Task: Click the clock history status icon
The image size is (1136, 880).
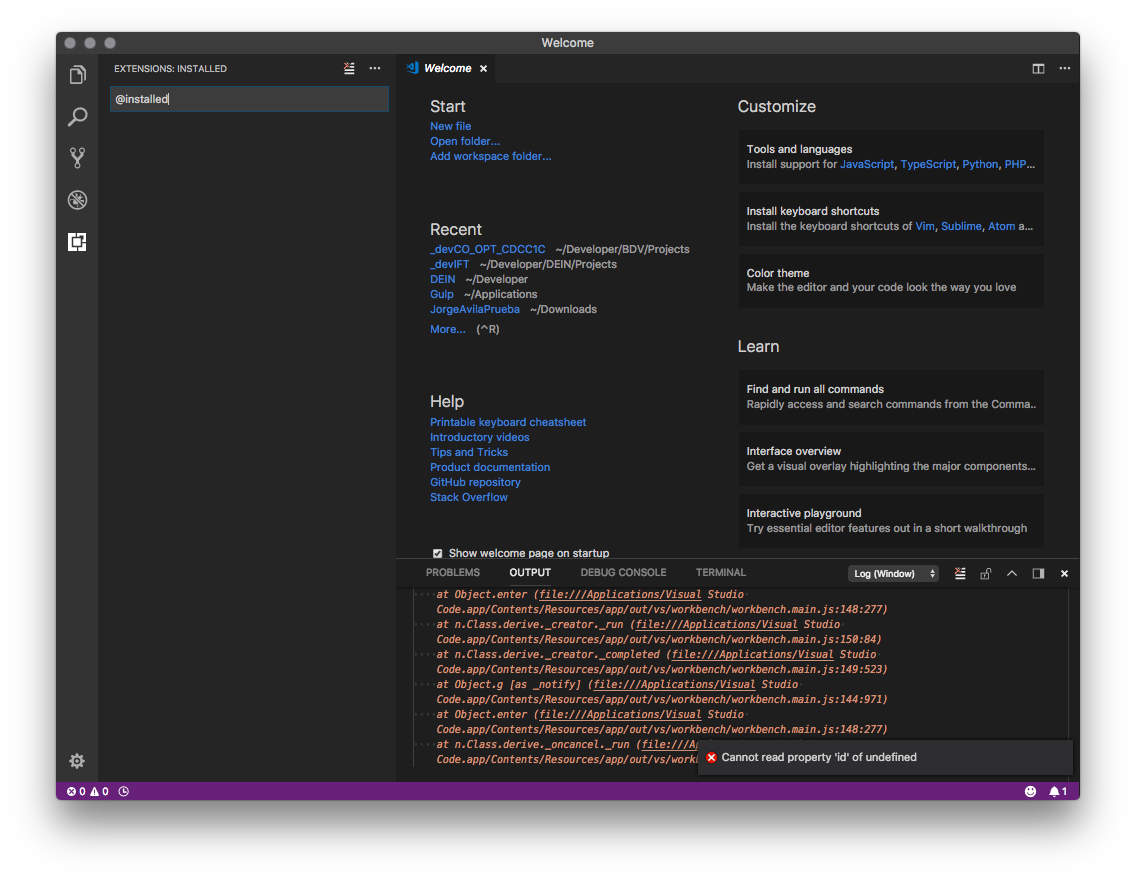Action: point(124,792)
